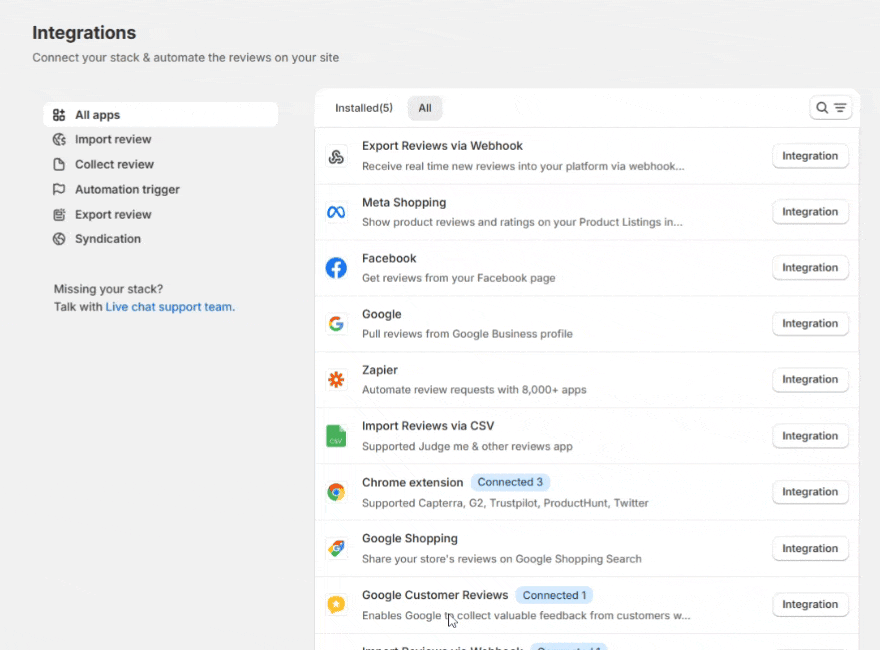Viewport: 880px width, 650px height.
Task: Click 'Get reviews from your Facebook page' text
Action: coord(459,278)
